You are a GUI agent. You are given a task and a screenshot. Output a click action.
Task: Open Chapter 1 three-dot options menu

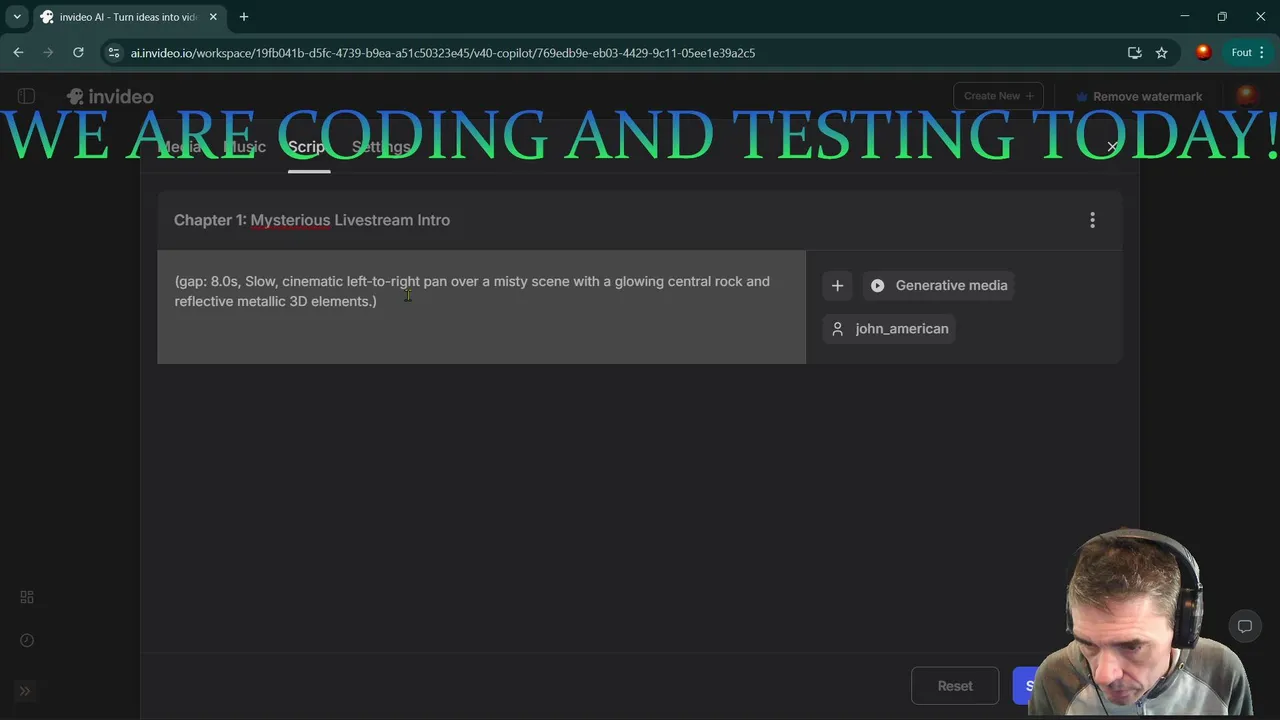tap(1092, 220)
